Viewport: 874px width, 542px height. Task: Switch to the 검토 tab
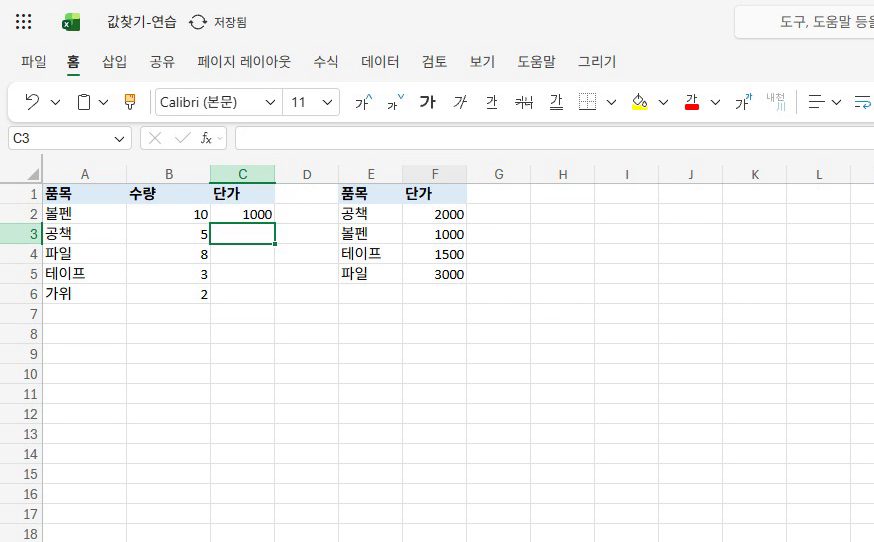click(434, 62)
